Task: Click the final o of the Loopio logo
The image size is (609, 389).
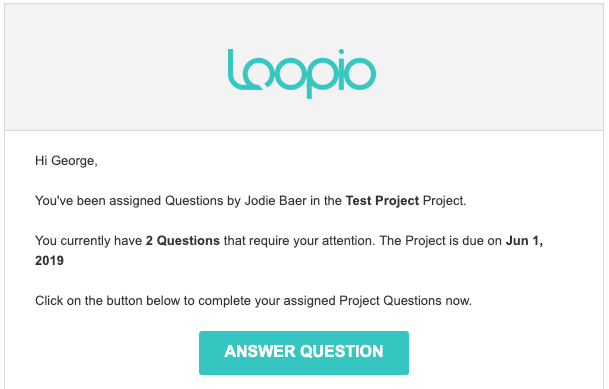Action: 361,74
